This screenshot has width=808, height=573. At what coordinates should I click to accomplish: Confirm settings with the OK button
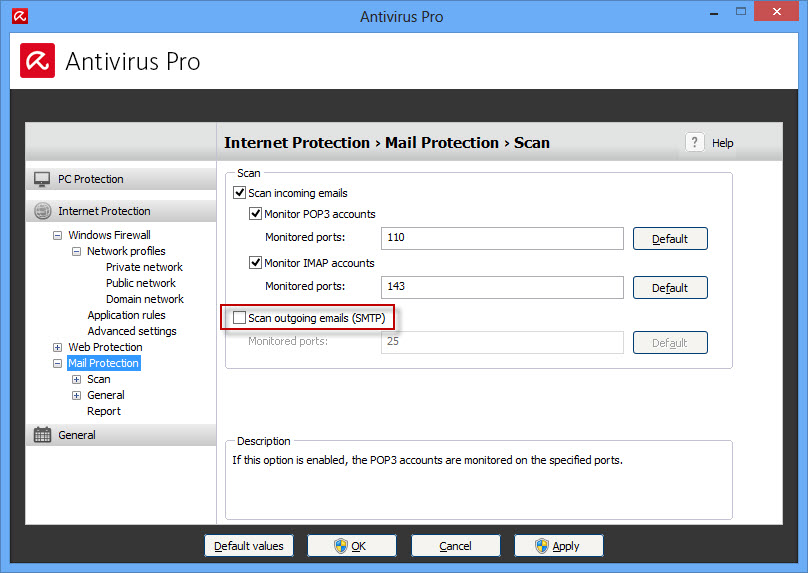point(352,546)
